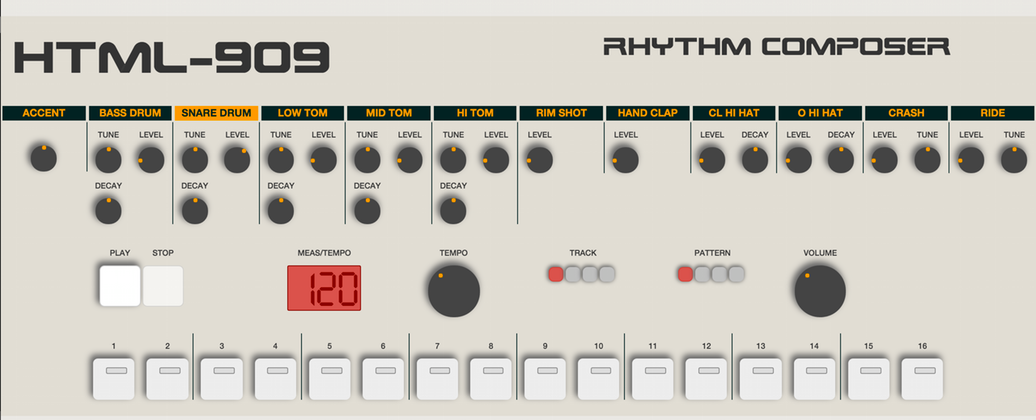1036x420 pixels.
Task: Click the Snare Drum LEVEL knob
Action: pyautogui.click(x=237, y=160)
